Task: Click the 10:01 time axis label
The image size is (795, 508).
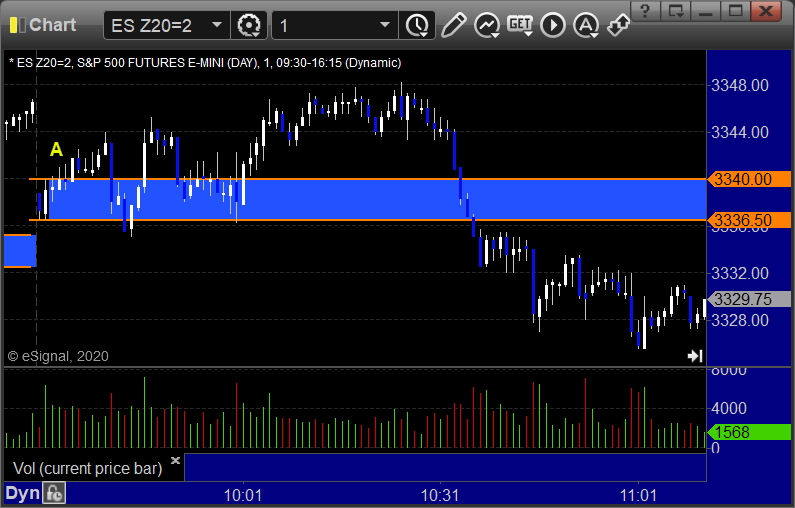Action: [x=243, y=495]
